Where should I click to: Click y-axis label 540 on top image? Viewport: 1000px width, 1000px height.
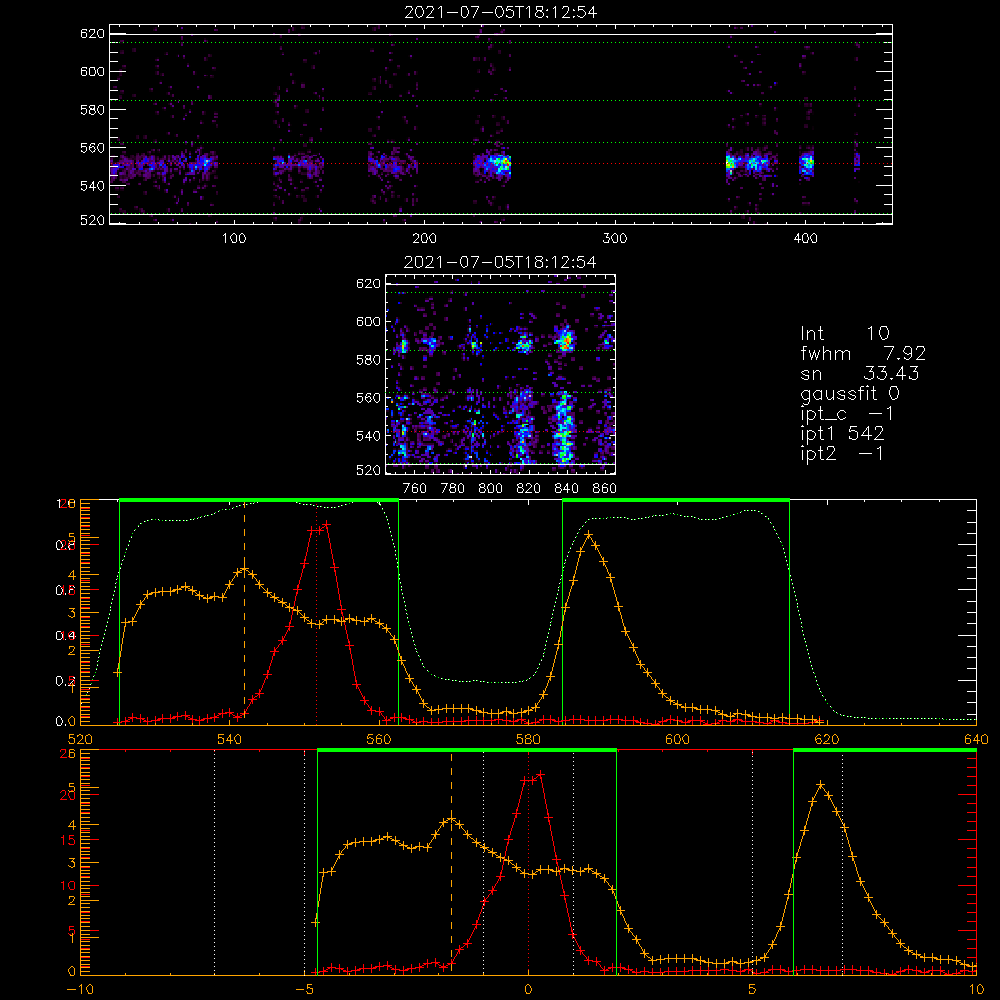[x=92, y=186]
